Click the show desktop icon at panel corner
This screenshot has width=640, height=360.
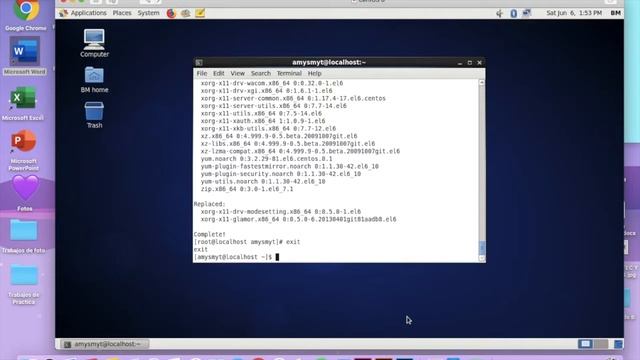(x=618, y=344)
